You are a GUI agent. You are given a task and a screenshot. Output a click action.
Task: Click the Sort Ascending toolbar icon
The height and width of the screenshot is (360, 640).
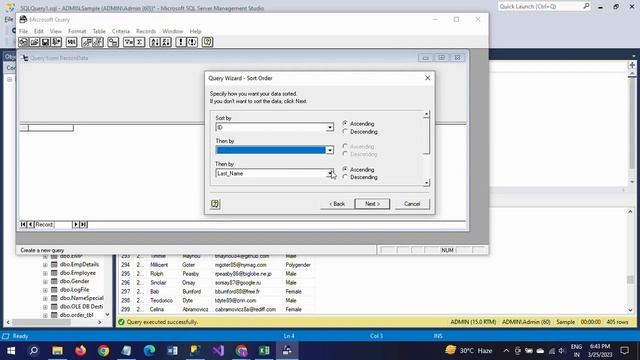click(x=155, y=42)
